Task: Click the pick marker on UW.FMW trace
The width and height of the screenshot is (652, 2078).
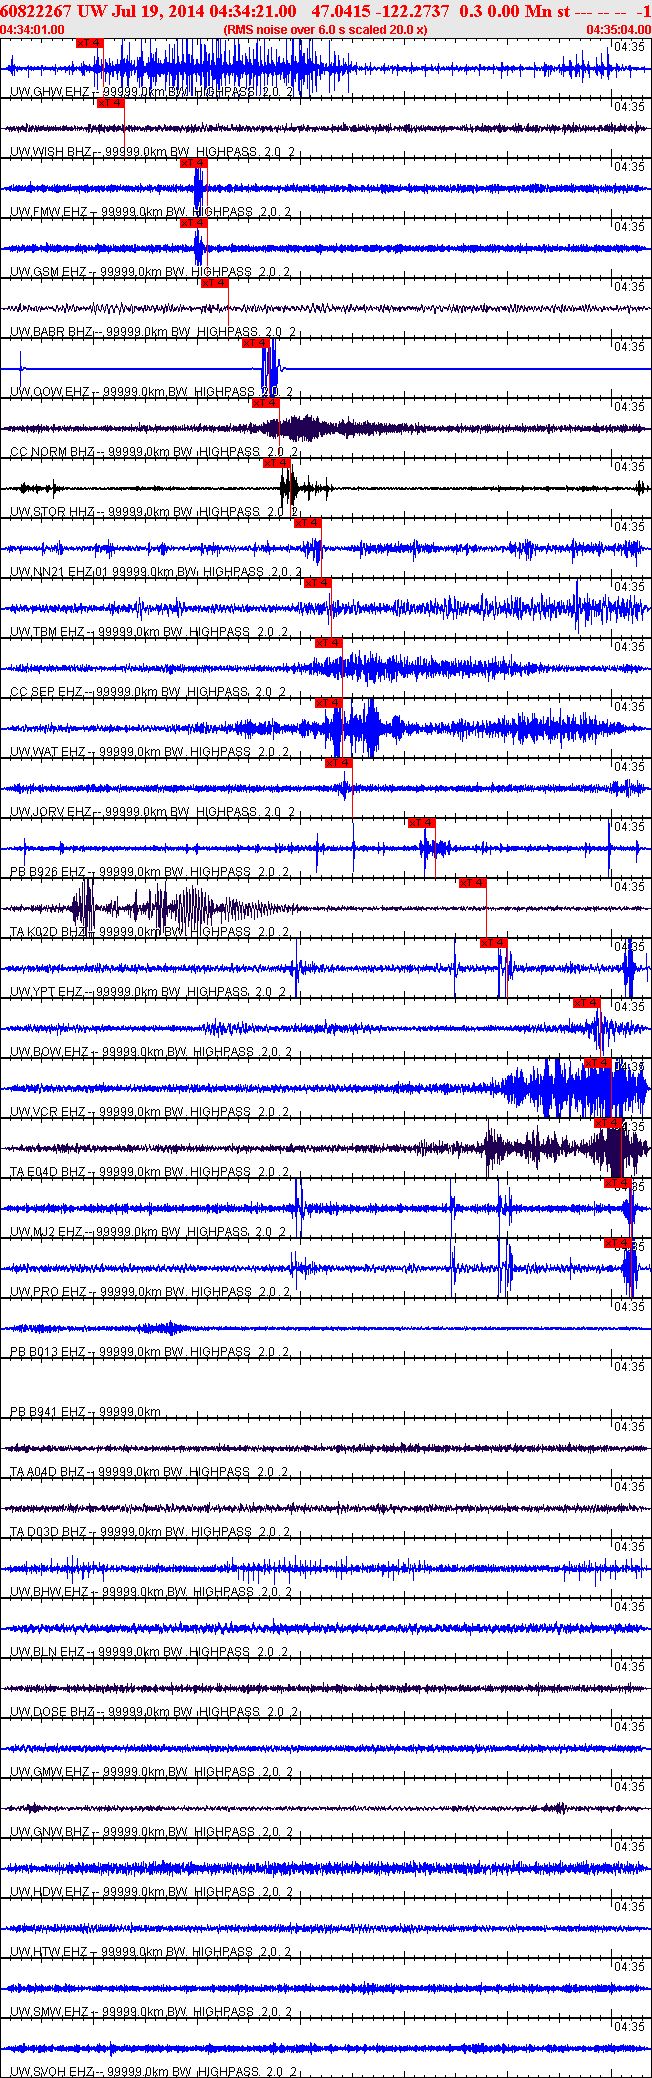Action: 193,163
